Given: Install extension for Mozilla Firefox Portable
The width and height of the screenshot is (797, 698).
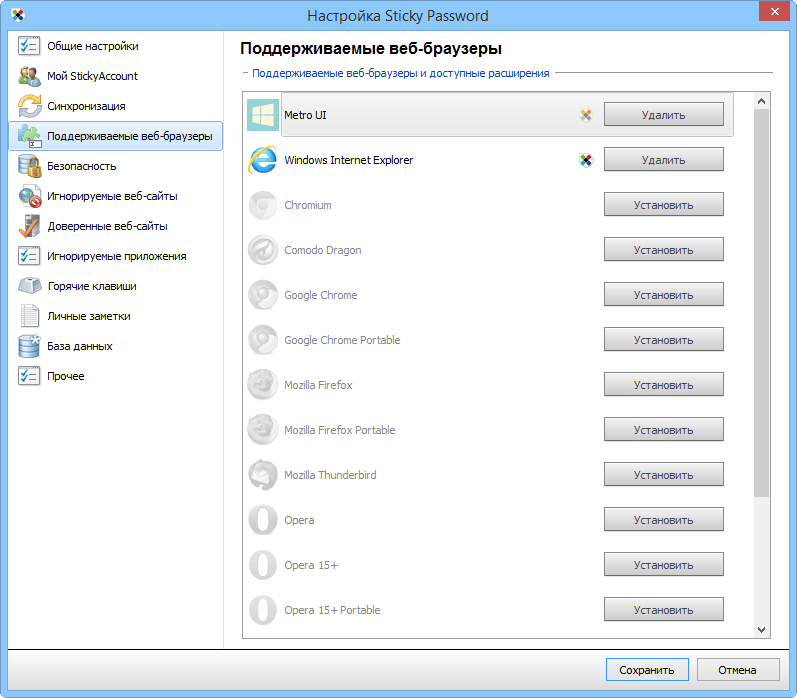Looking at the screenshot, I should 663,429.
